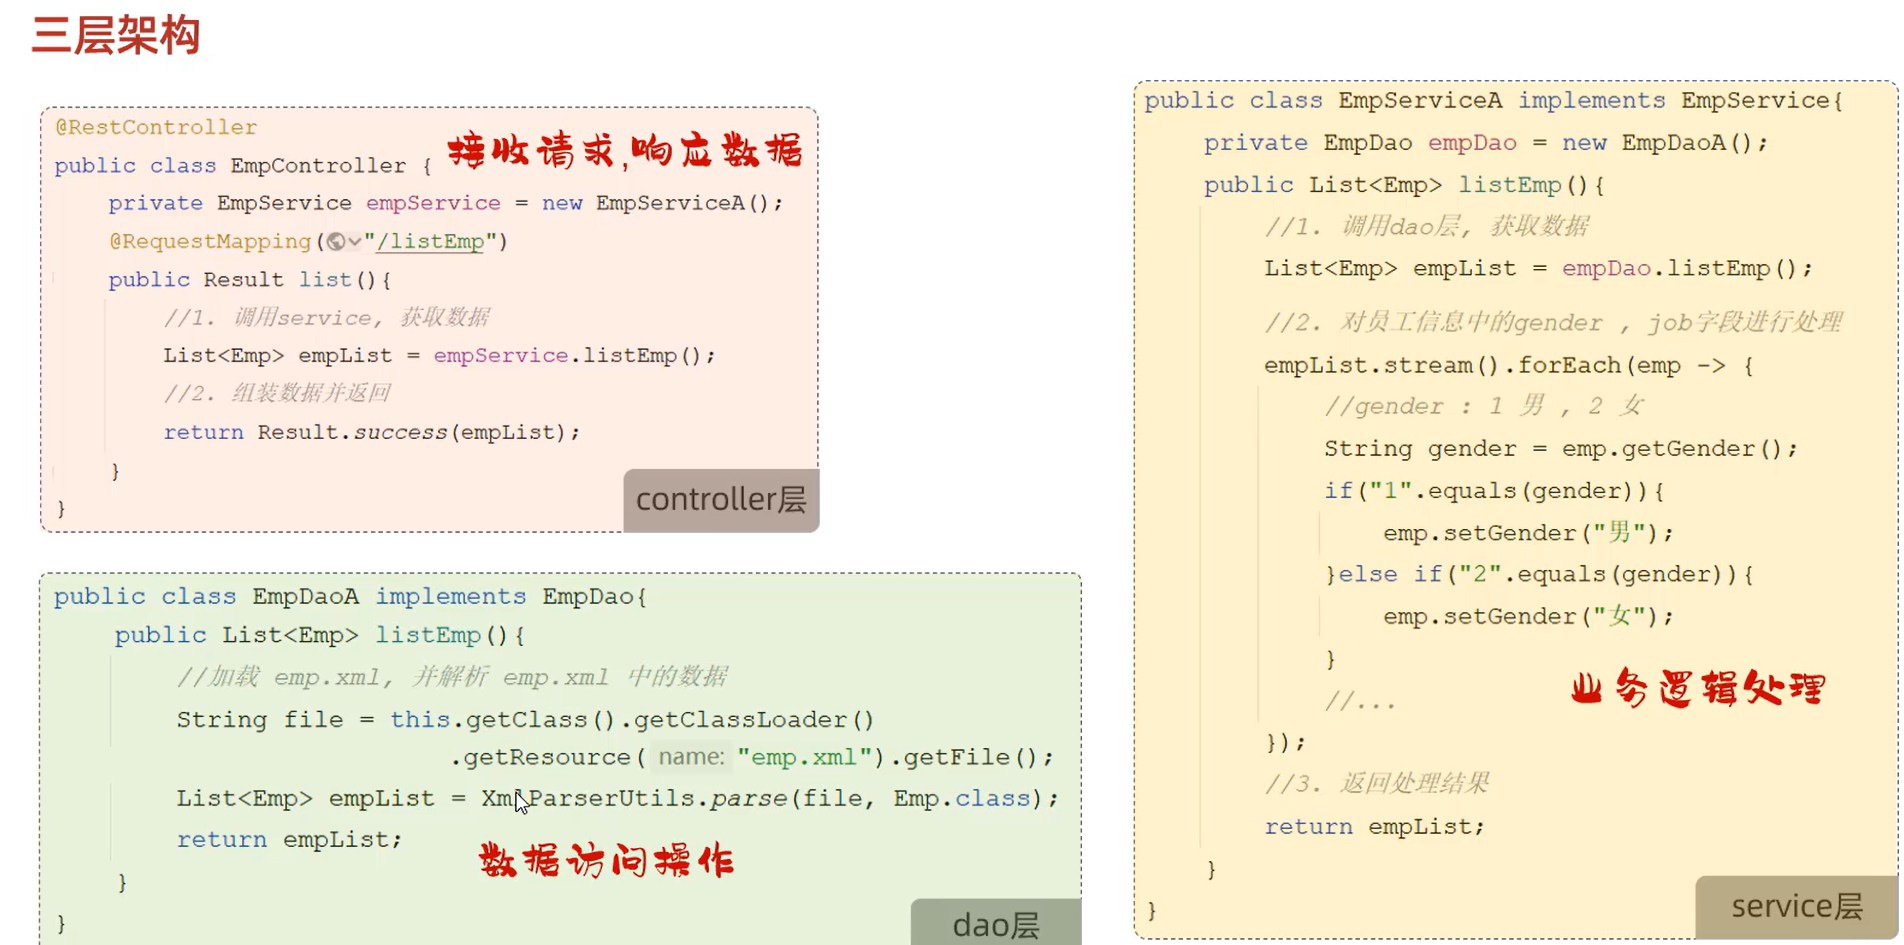This screenshot has width=1904, height=945.
Task: Select the @RestController annotation
Action: pyautogui.click(x=155, y=127)
